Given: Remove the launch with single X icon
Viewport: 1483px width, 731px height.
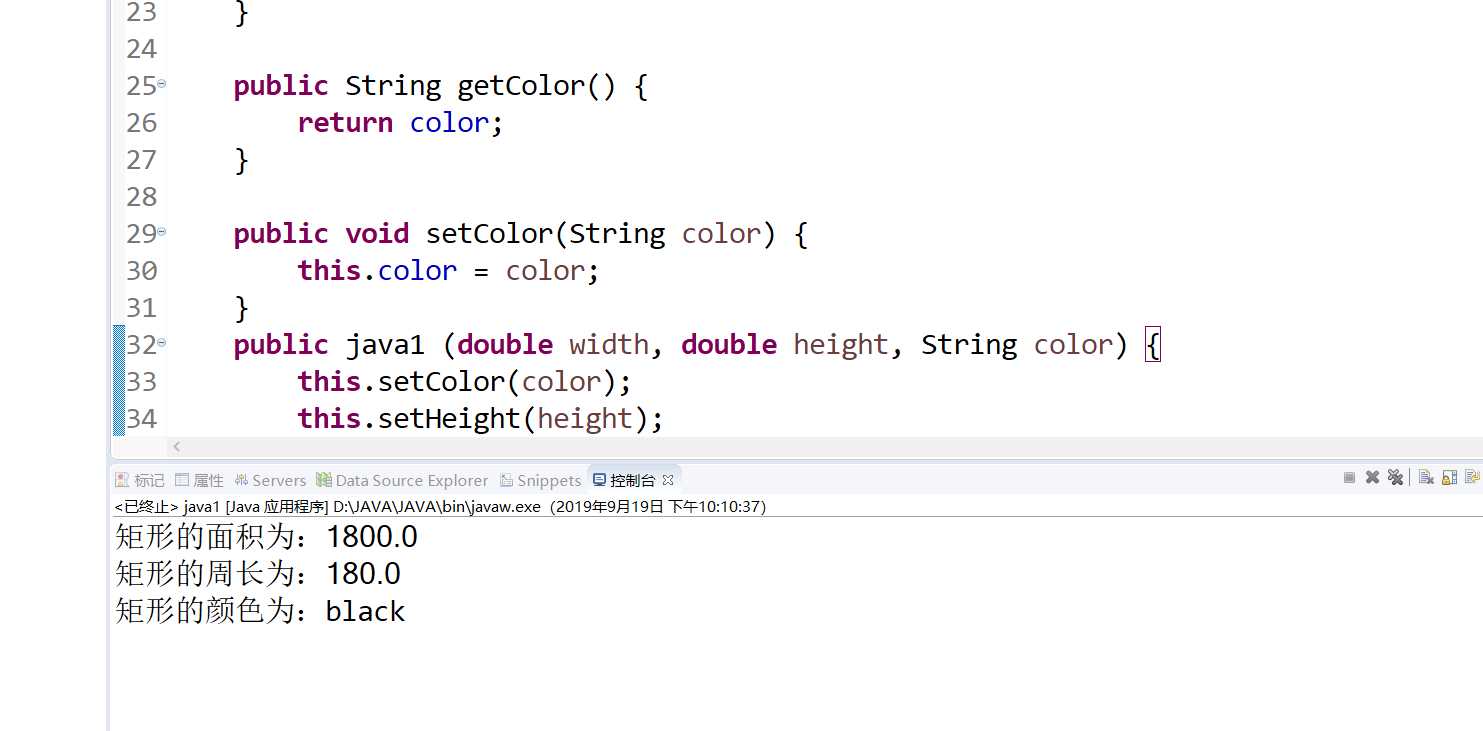Looking at the screenshot, I should pyautogui.click(x=1372, y=478).
